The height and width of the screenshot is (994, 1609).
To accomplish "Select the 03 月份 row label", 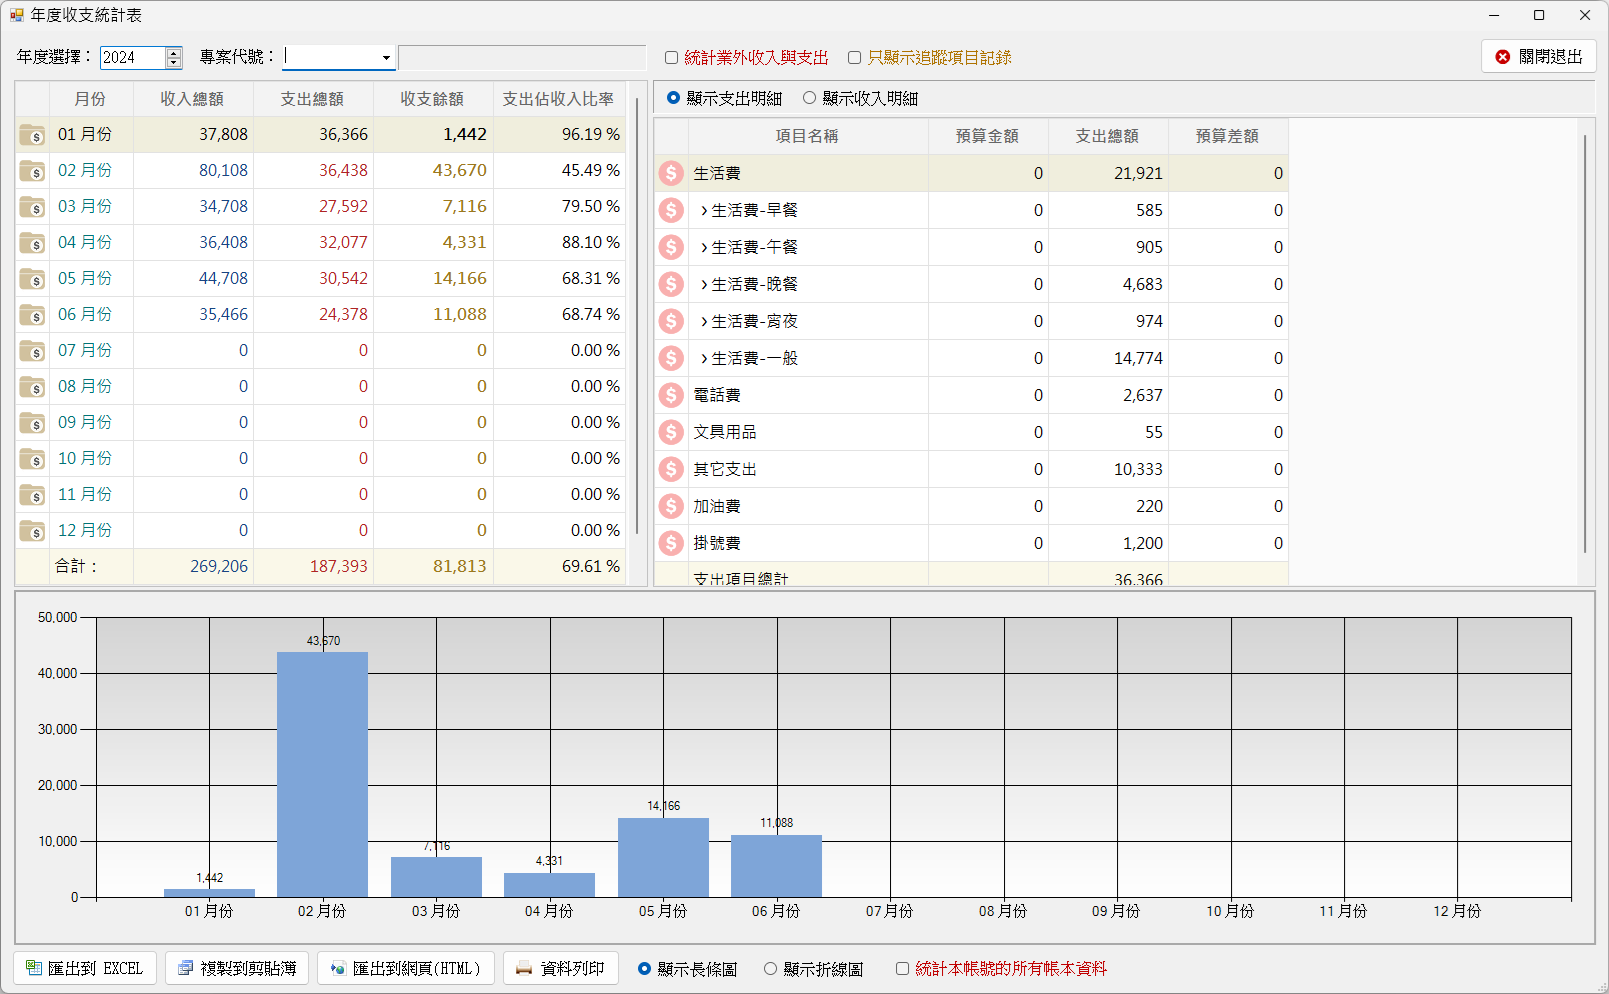I will [85, 207].
